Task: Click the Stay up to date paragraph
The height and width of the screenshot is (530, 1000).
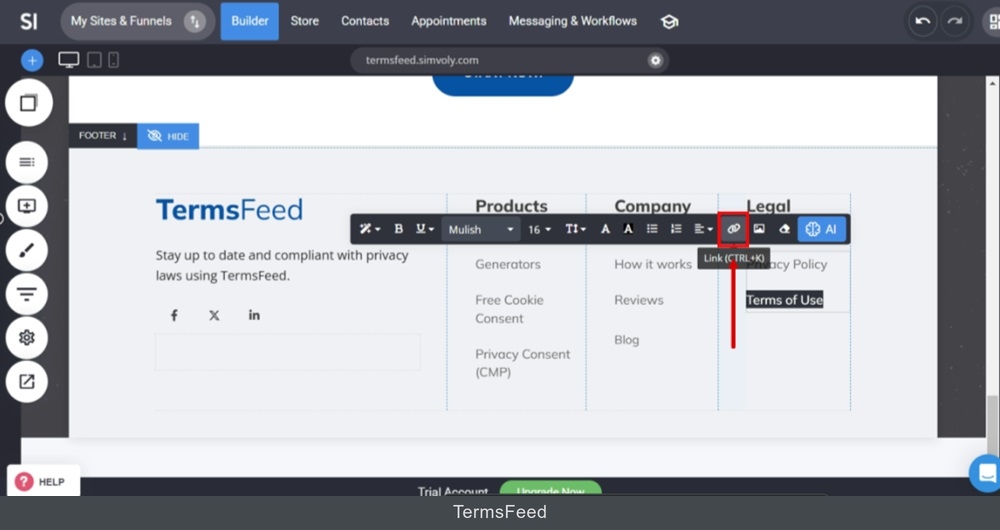Action: 282,265
